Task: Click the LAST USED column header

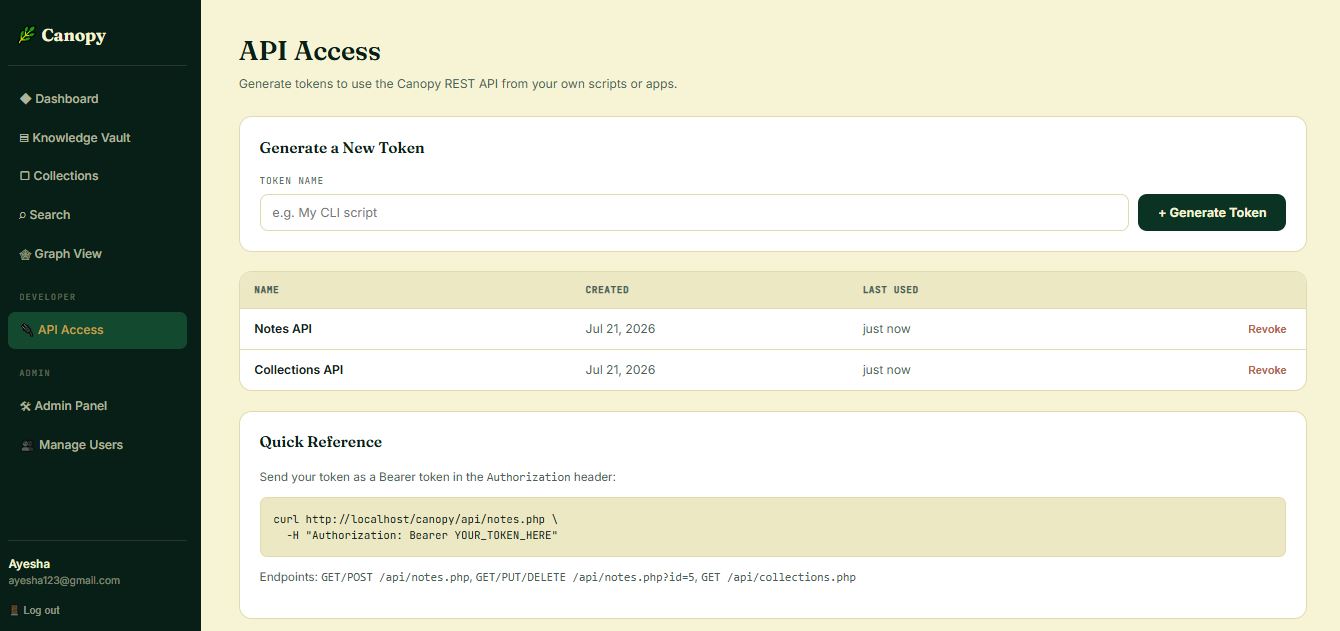Action: point(890,290)
